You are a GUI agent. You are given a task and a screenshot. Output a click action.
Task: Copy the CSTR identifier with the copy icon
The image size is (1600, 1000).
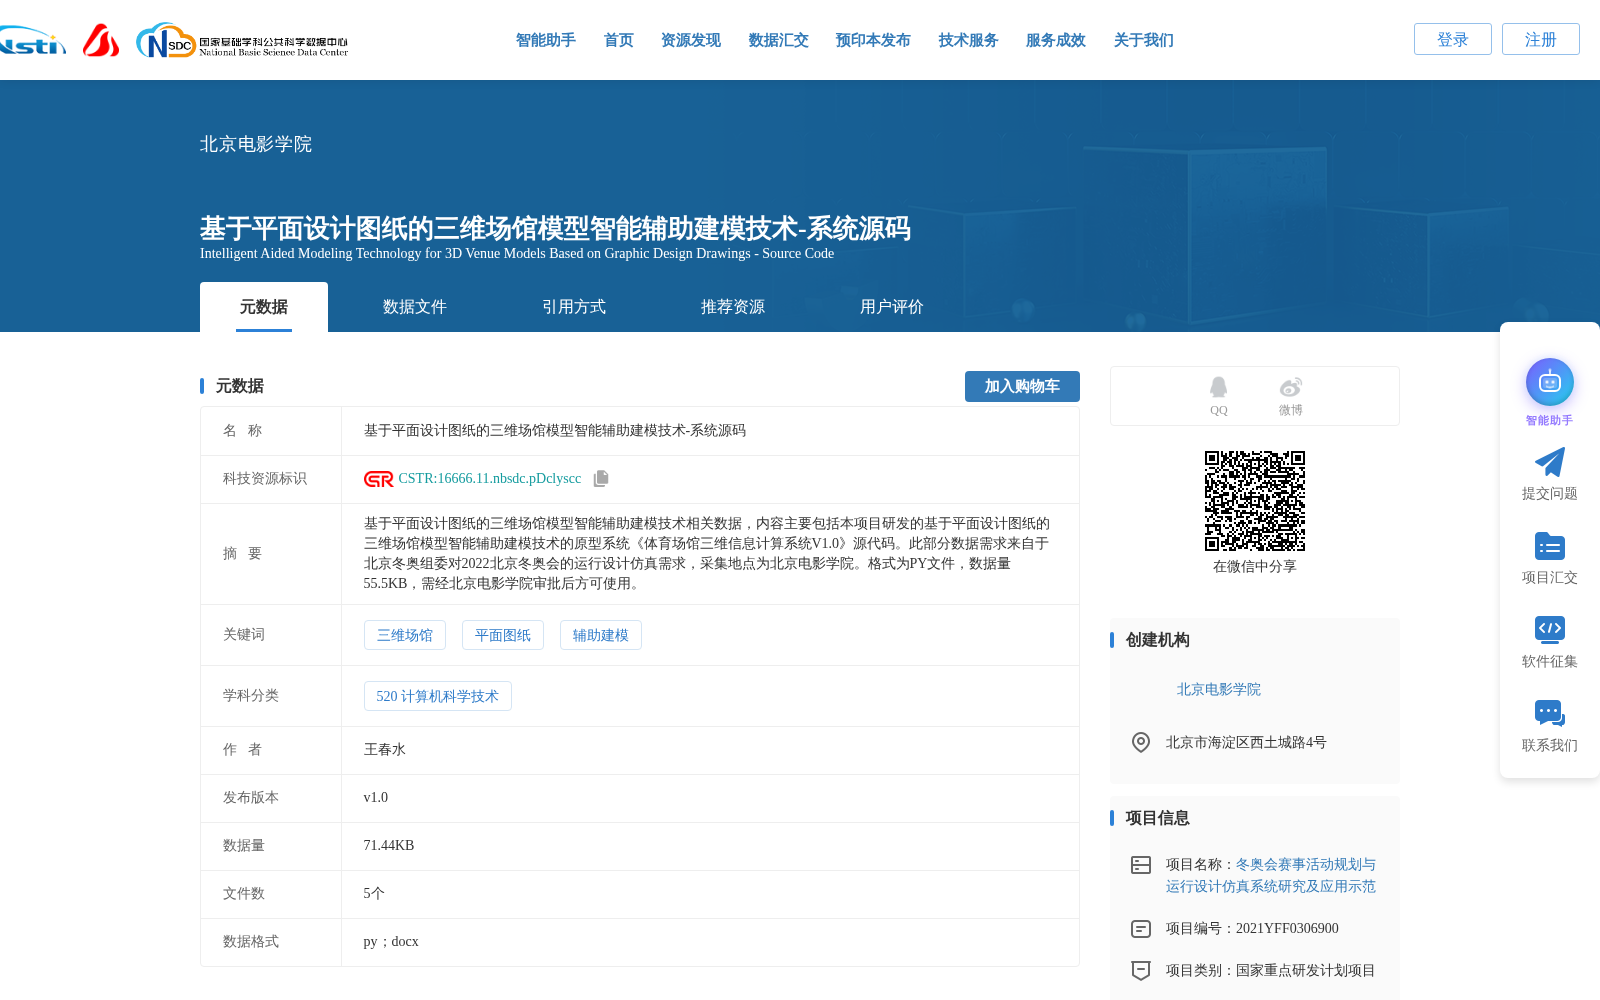point(601,479)
